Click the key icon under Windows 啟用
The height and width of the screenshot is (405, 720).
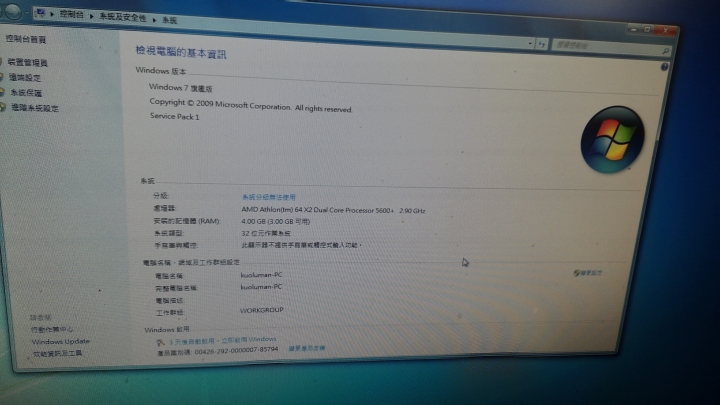(160, 342)
